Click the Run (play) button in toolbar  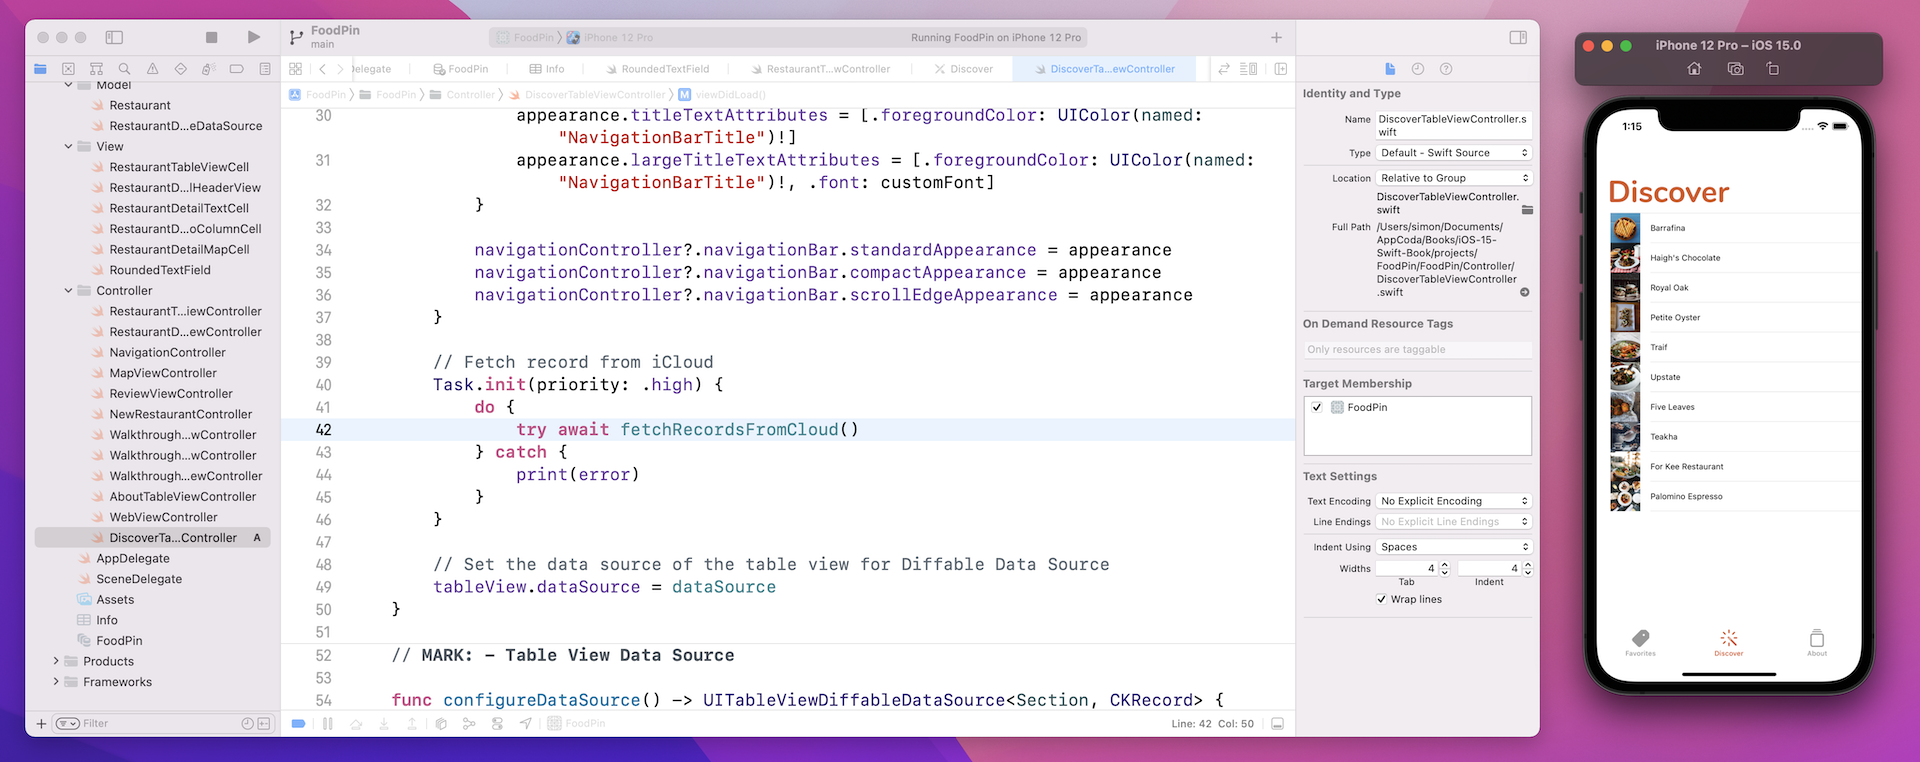tap(254, 37)
